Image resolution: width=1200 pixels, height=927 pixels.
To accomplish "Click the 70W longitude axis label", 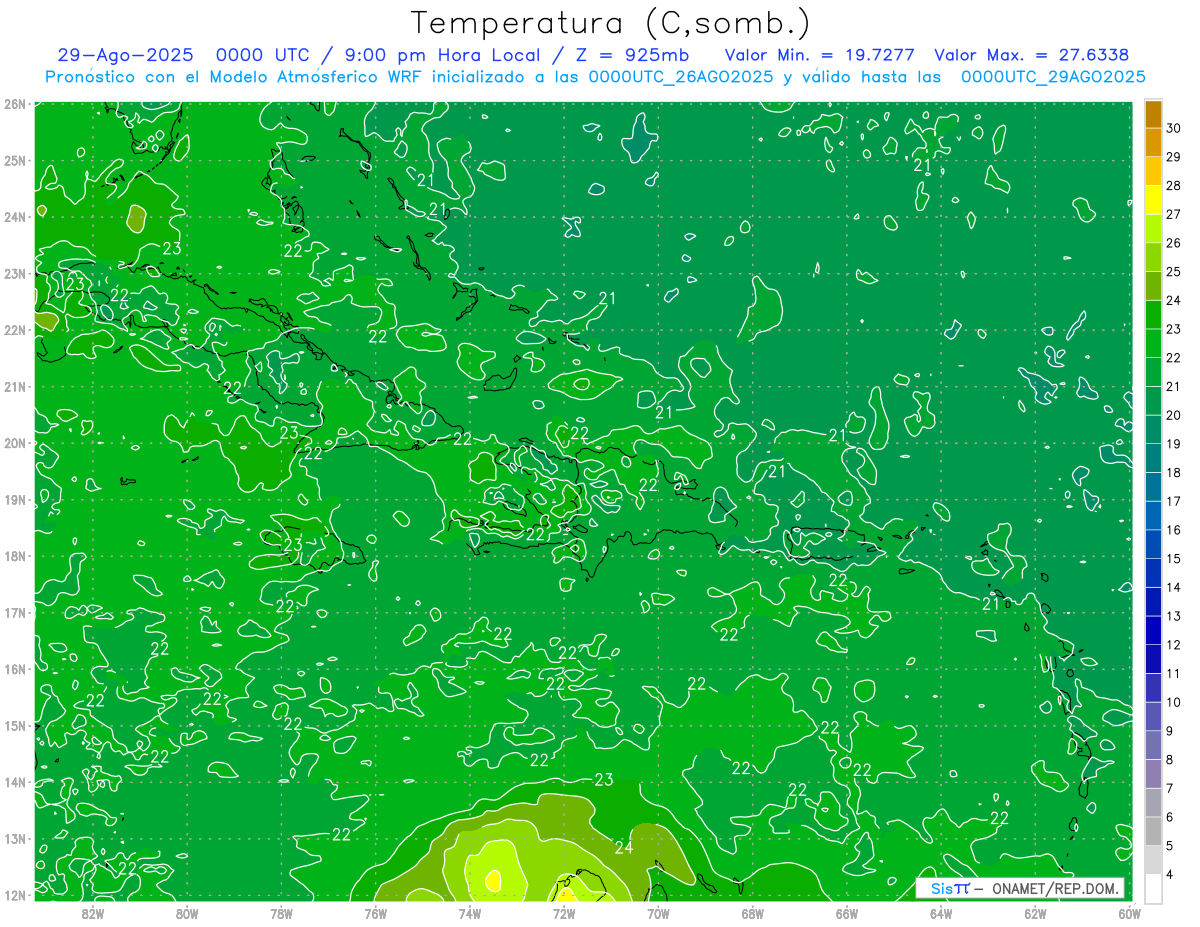I will coord(658,912).
